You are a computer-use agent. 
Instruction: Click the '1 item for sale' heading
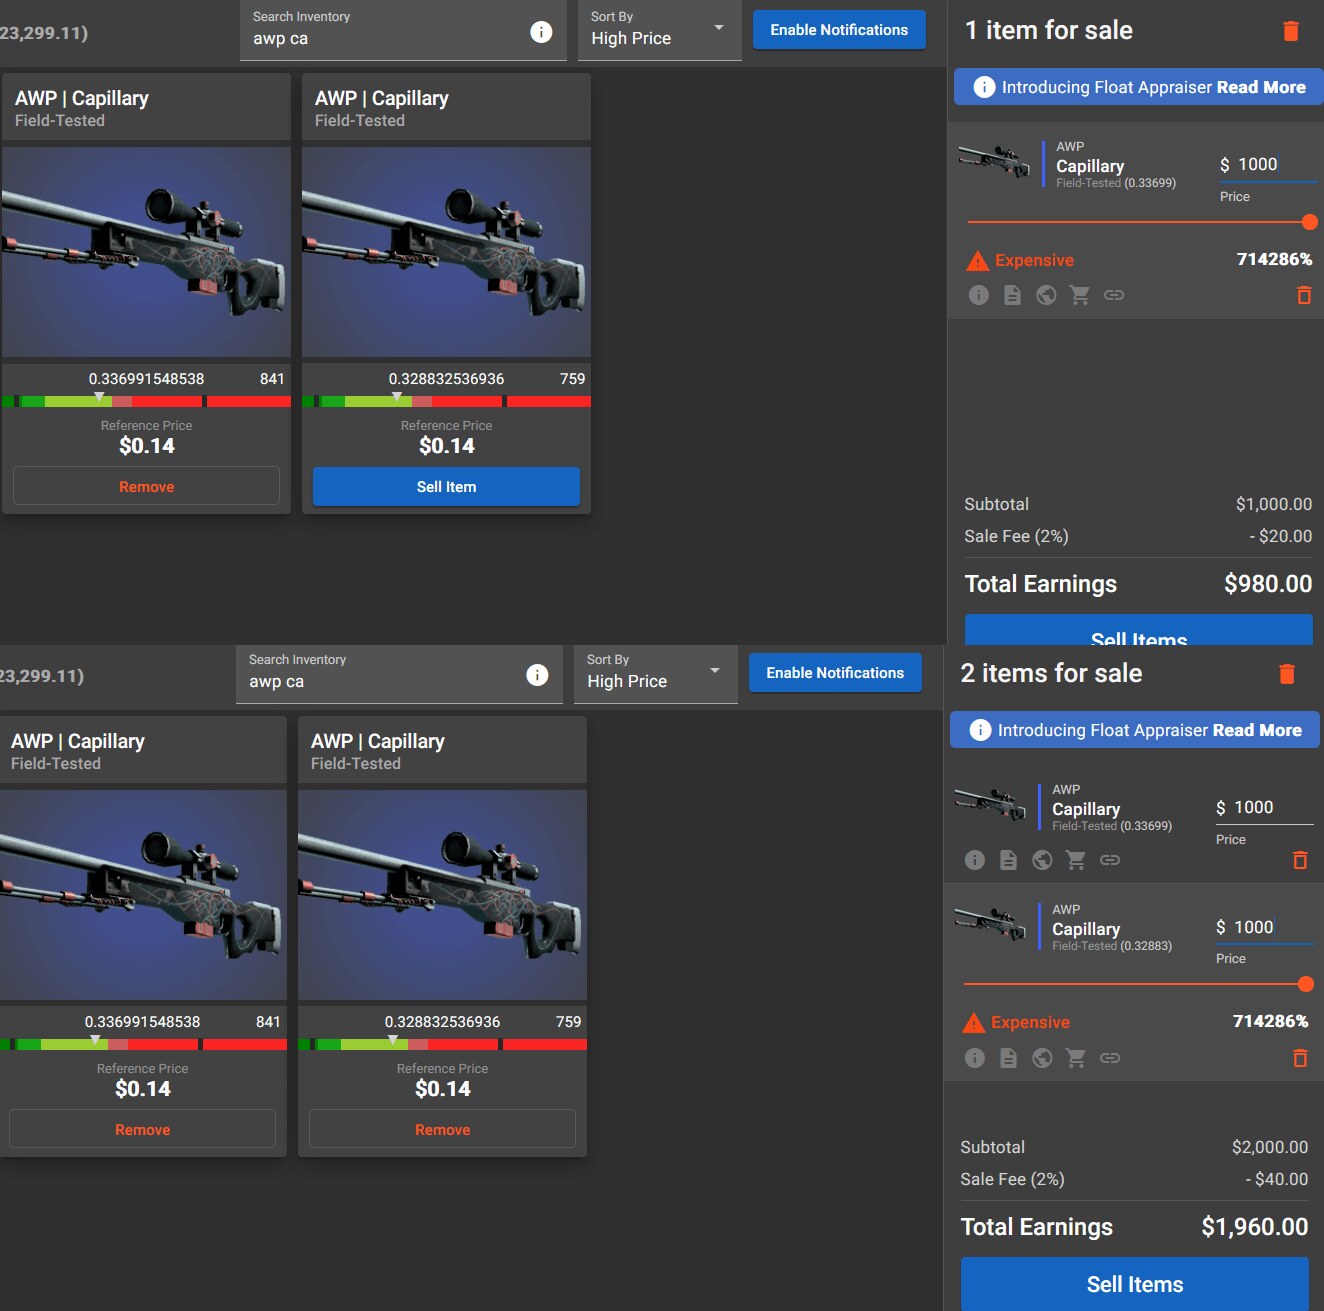tap(1049, 31)
